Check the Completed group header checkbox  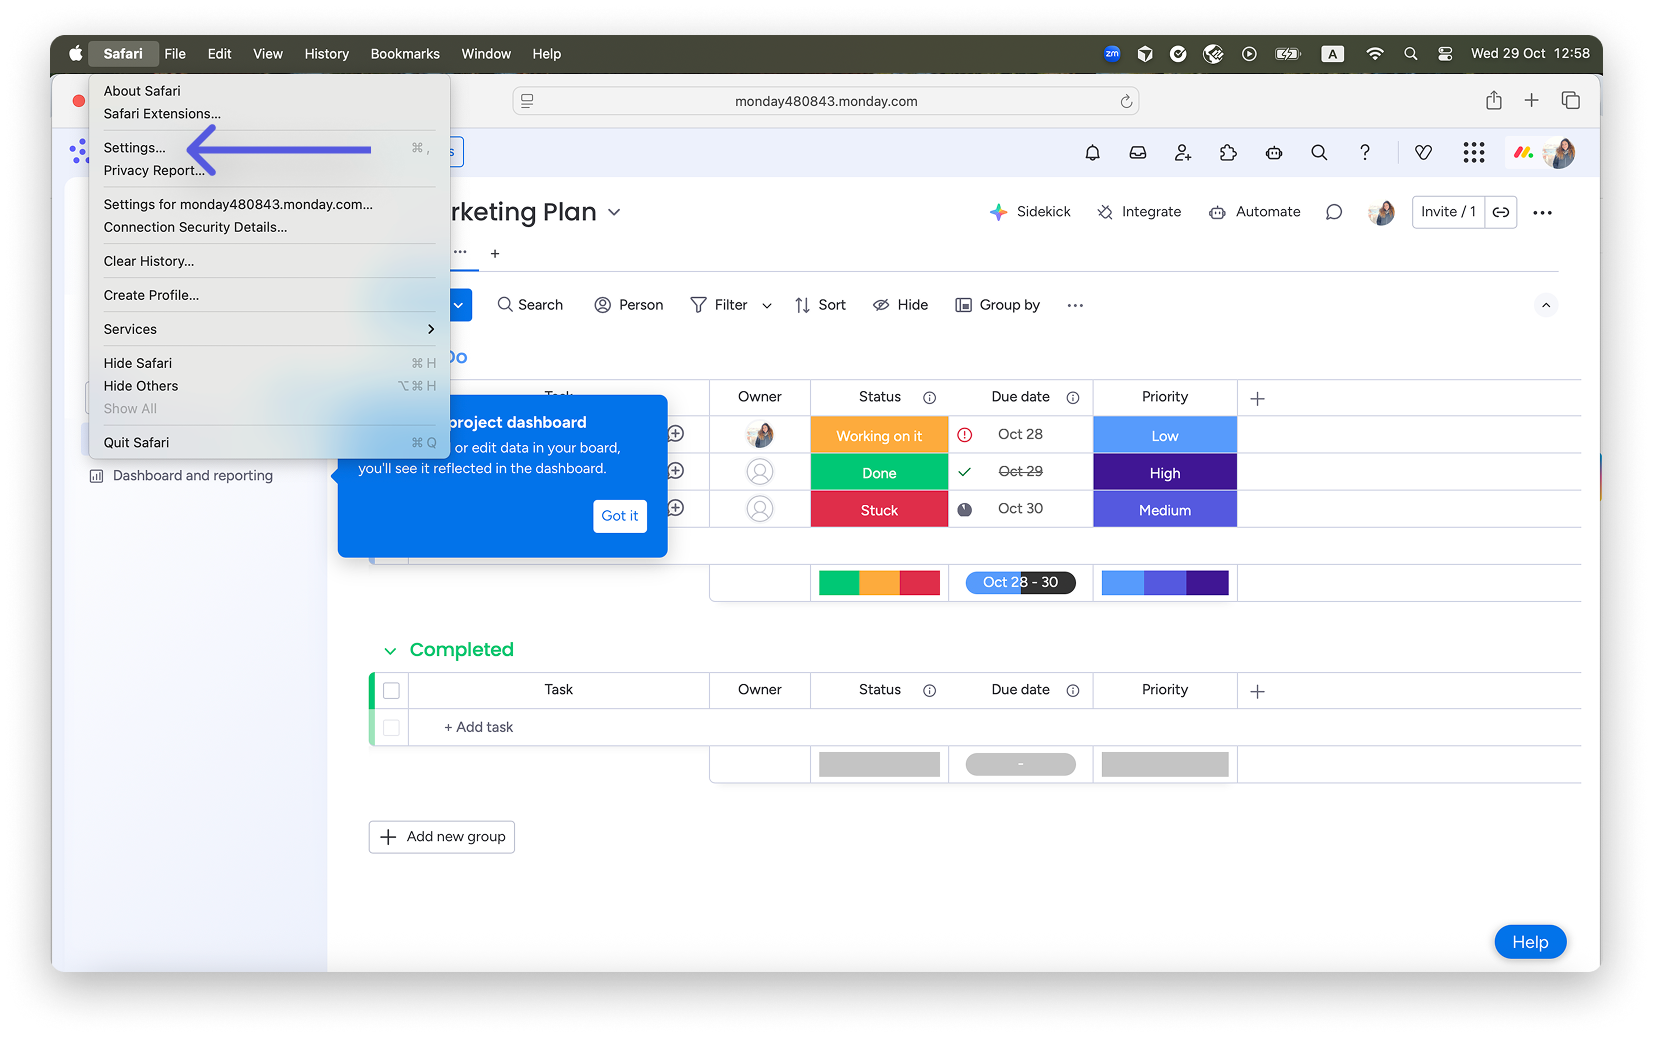coord(391,691)
